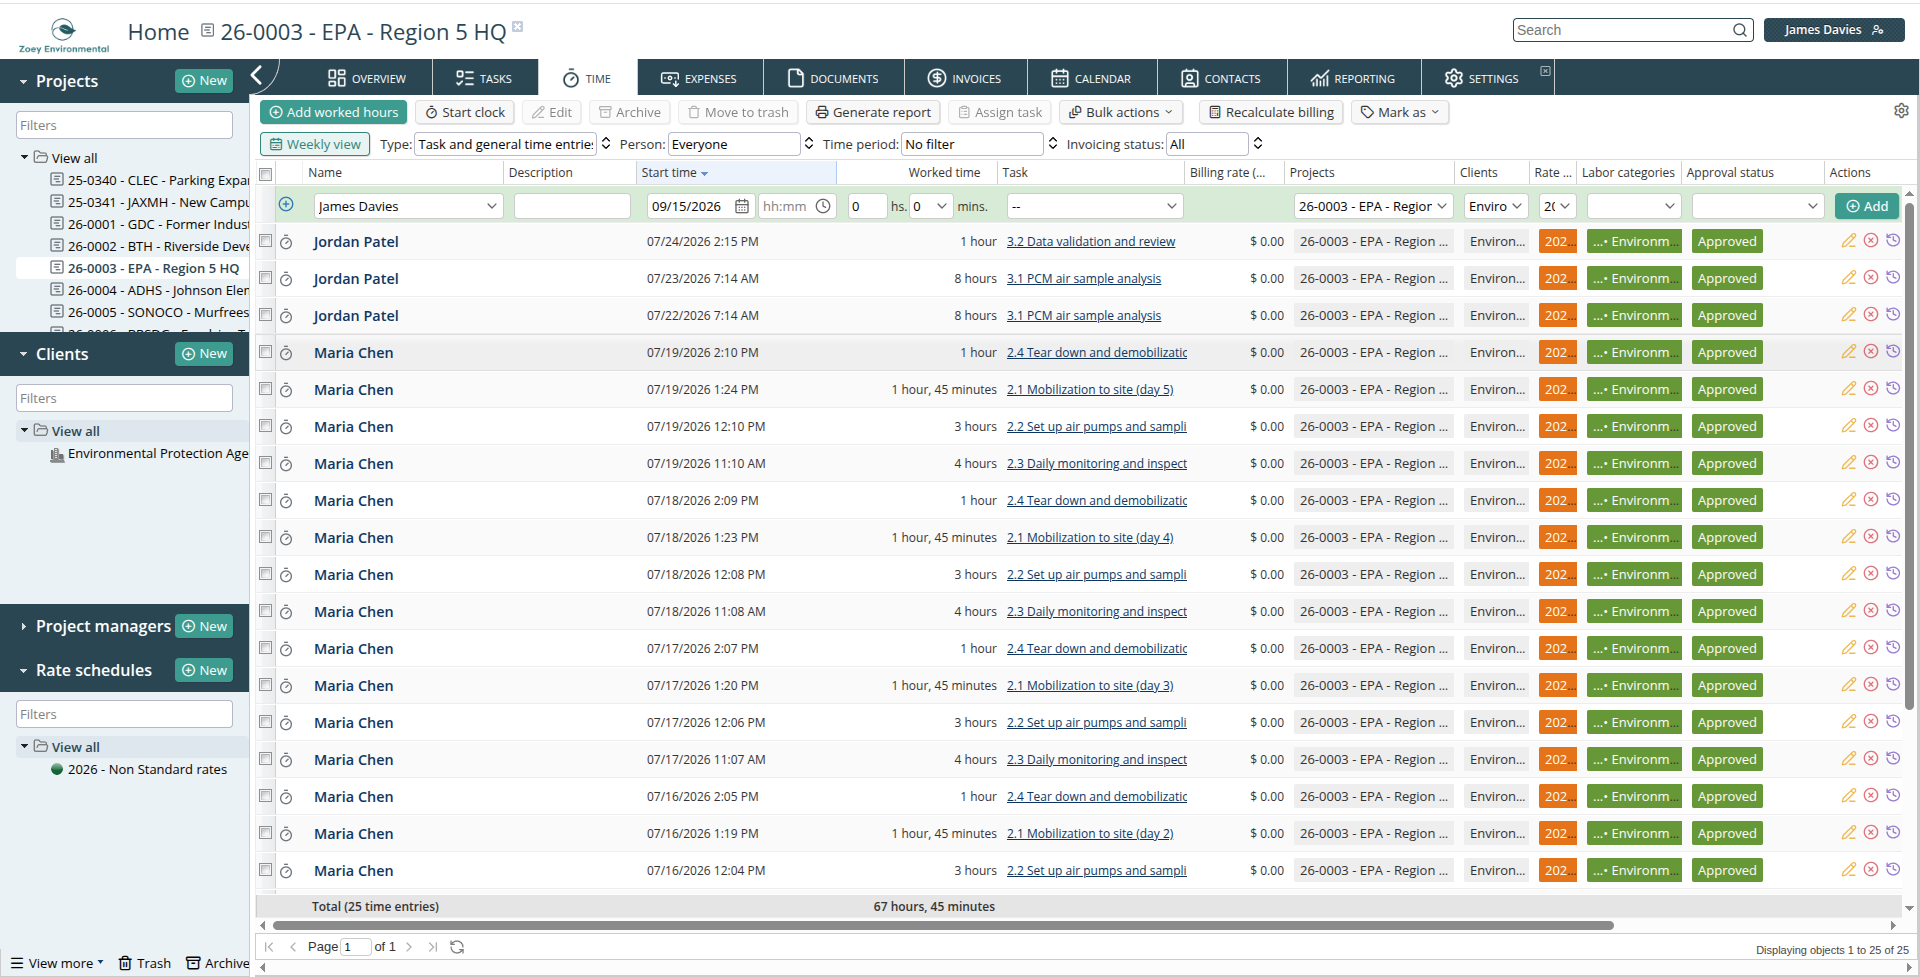The image size is (1920, 977).
Task: Switch to the Overview tab
Action: coord(367,78)
